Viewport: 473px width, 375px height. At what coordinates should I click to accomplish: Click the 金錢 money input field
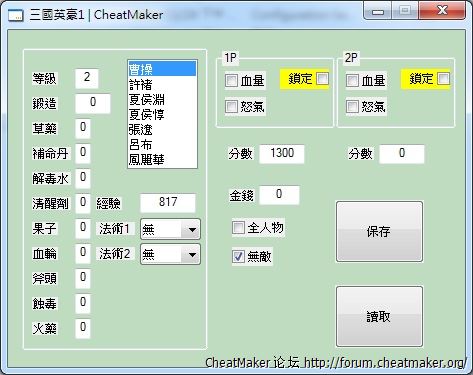click(279, 195)
